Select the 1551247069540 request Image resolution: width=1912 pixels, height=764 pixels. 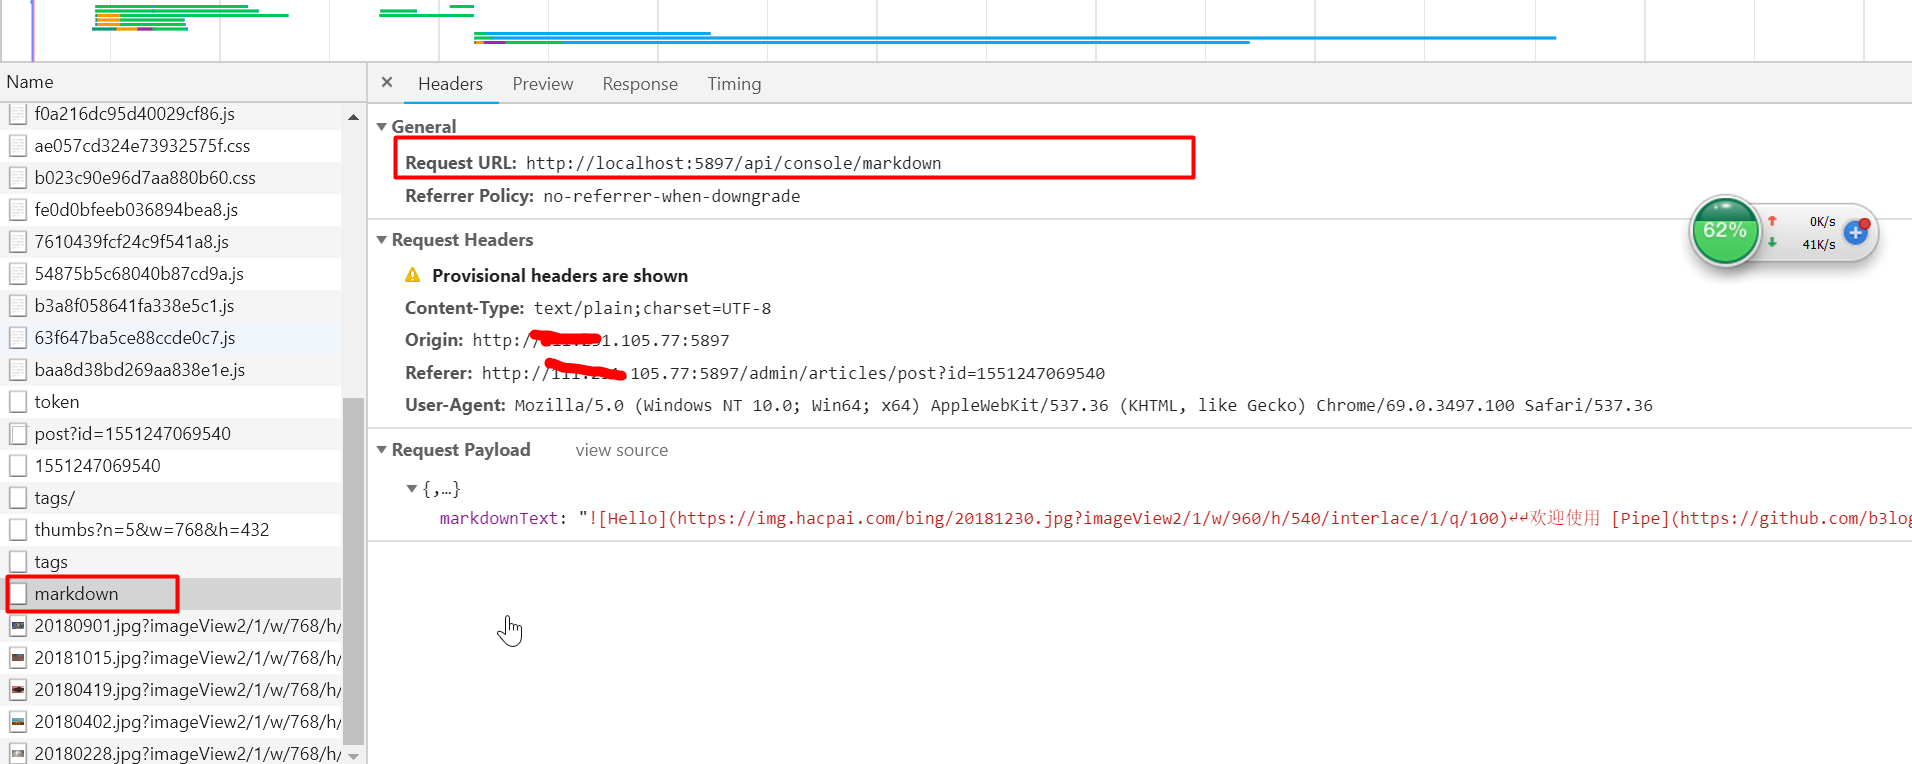[x=170, y=466]
